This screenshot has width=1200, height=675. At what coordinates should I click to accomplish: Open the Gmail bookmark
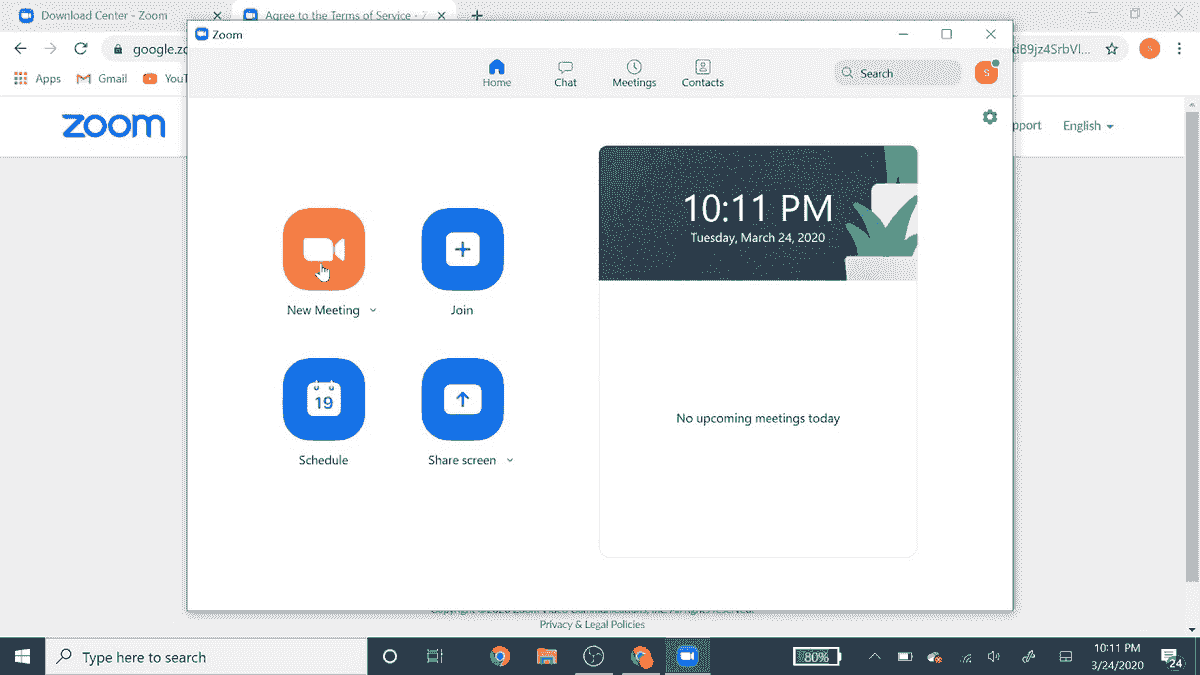[102, 79]
